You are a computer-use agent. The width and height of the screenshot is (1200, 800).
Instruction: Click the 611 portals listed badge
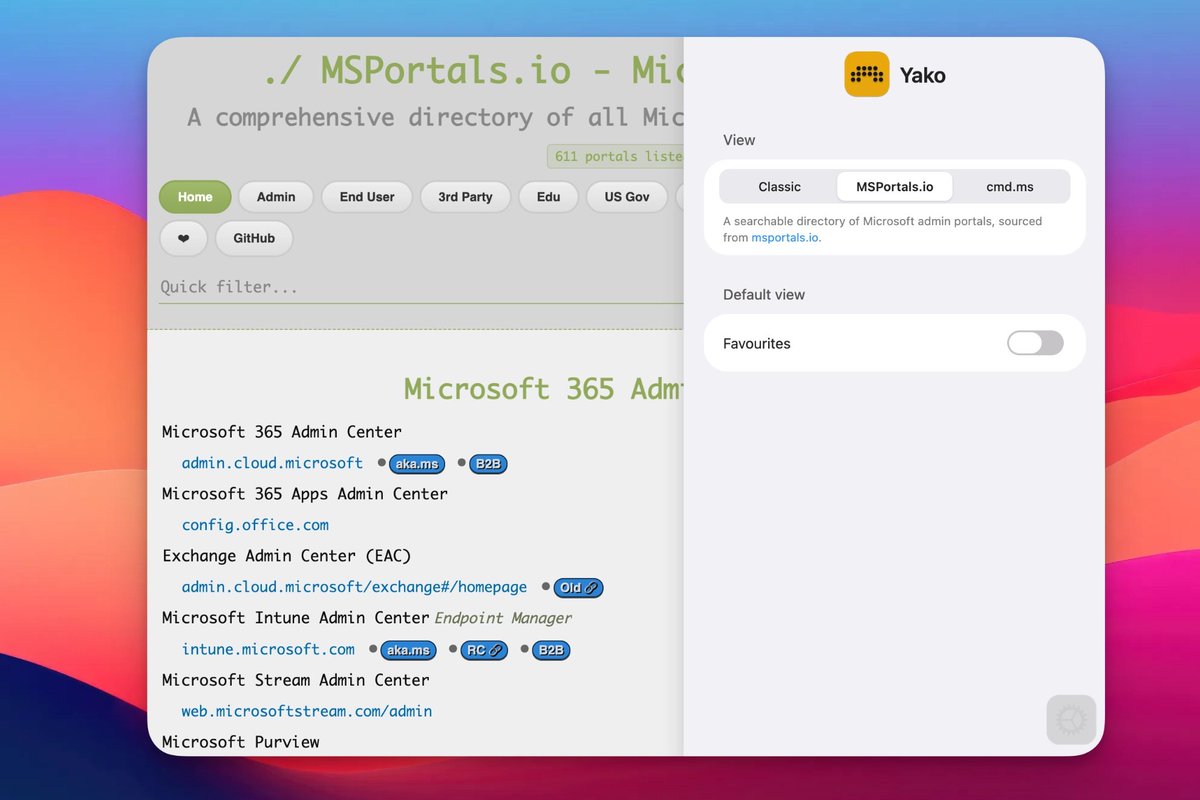point(615,156)
